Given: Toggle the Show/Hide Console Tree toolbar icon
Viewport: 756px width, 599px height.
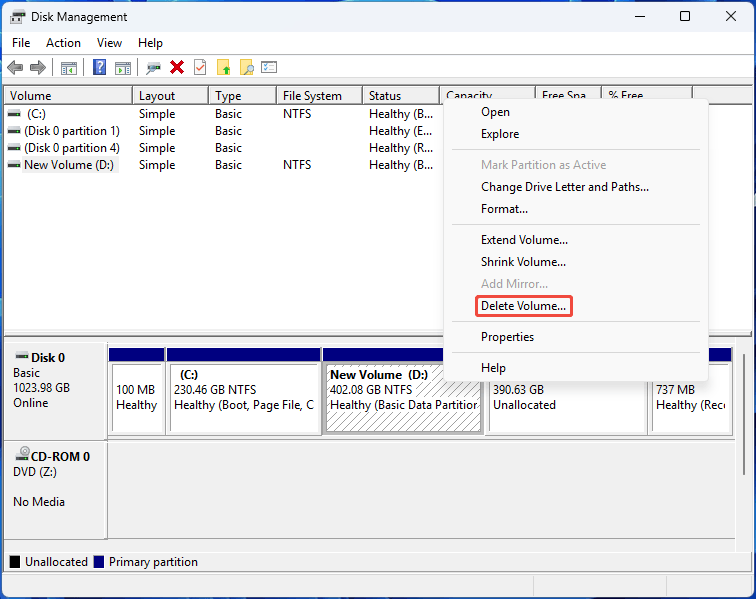Looking at the screenshot, I should (x=68, y=68).
